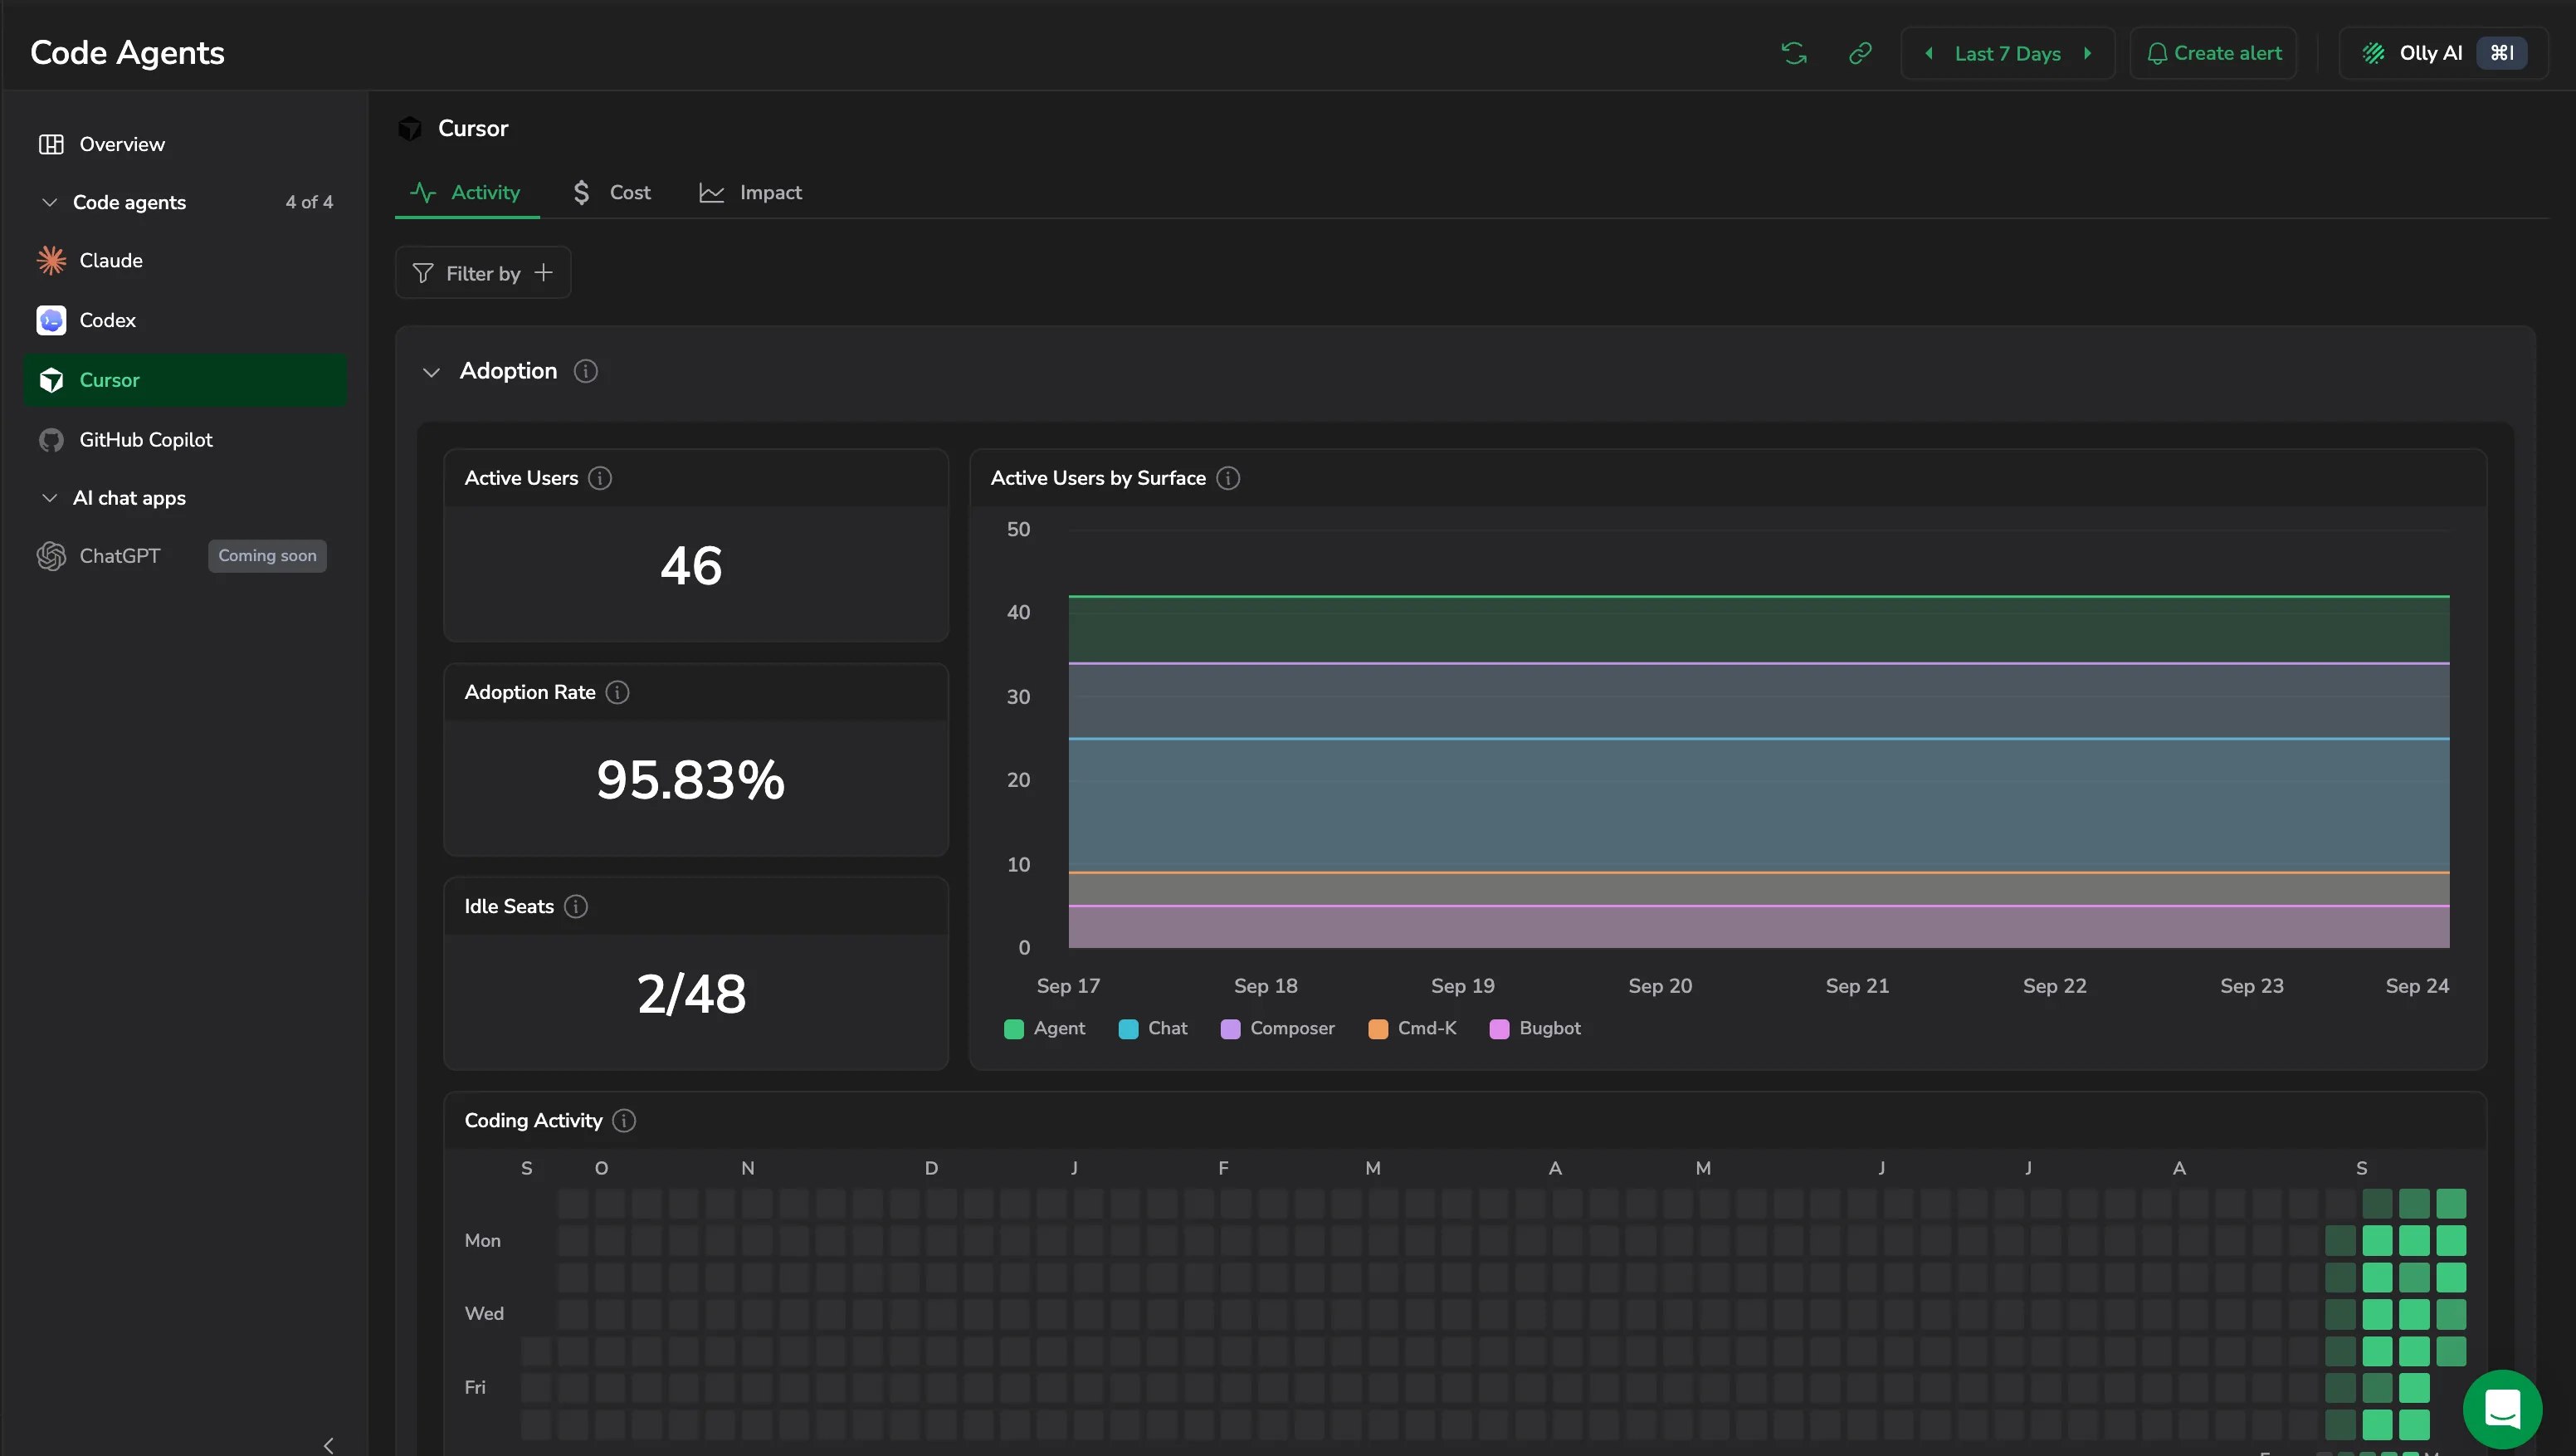Screen dimensions: 2576x1456
Task: Click the refresh data icon
Action: tap(1794, 53)
